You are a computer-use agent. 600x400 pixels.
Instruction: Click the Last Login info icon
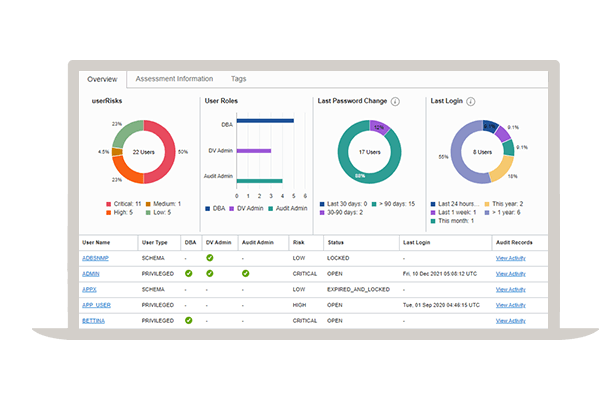[x=471, y=101]
